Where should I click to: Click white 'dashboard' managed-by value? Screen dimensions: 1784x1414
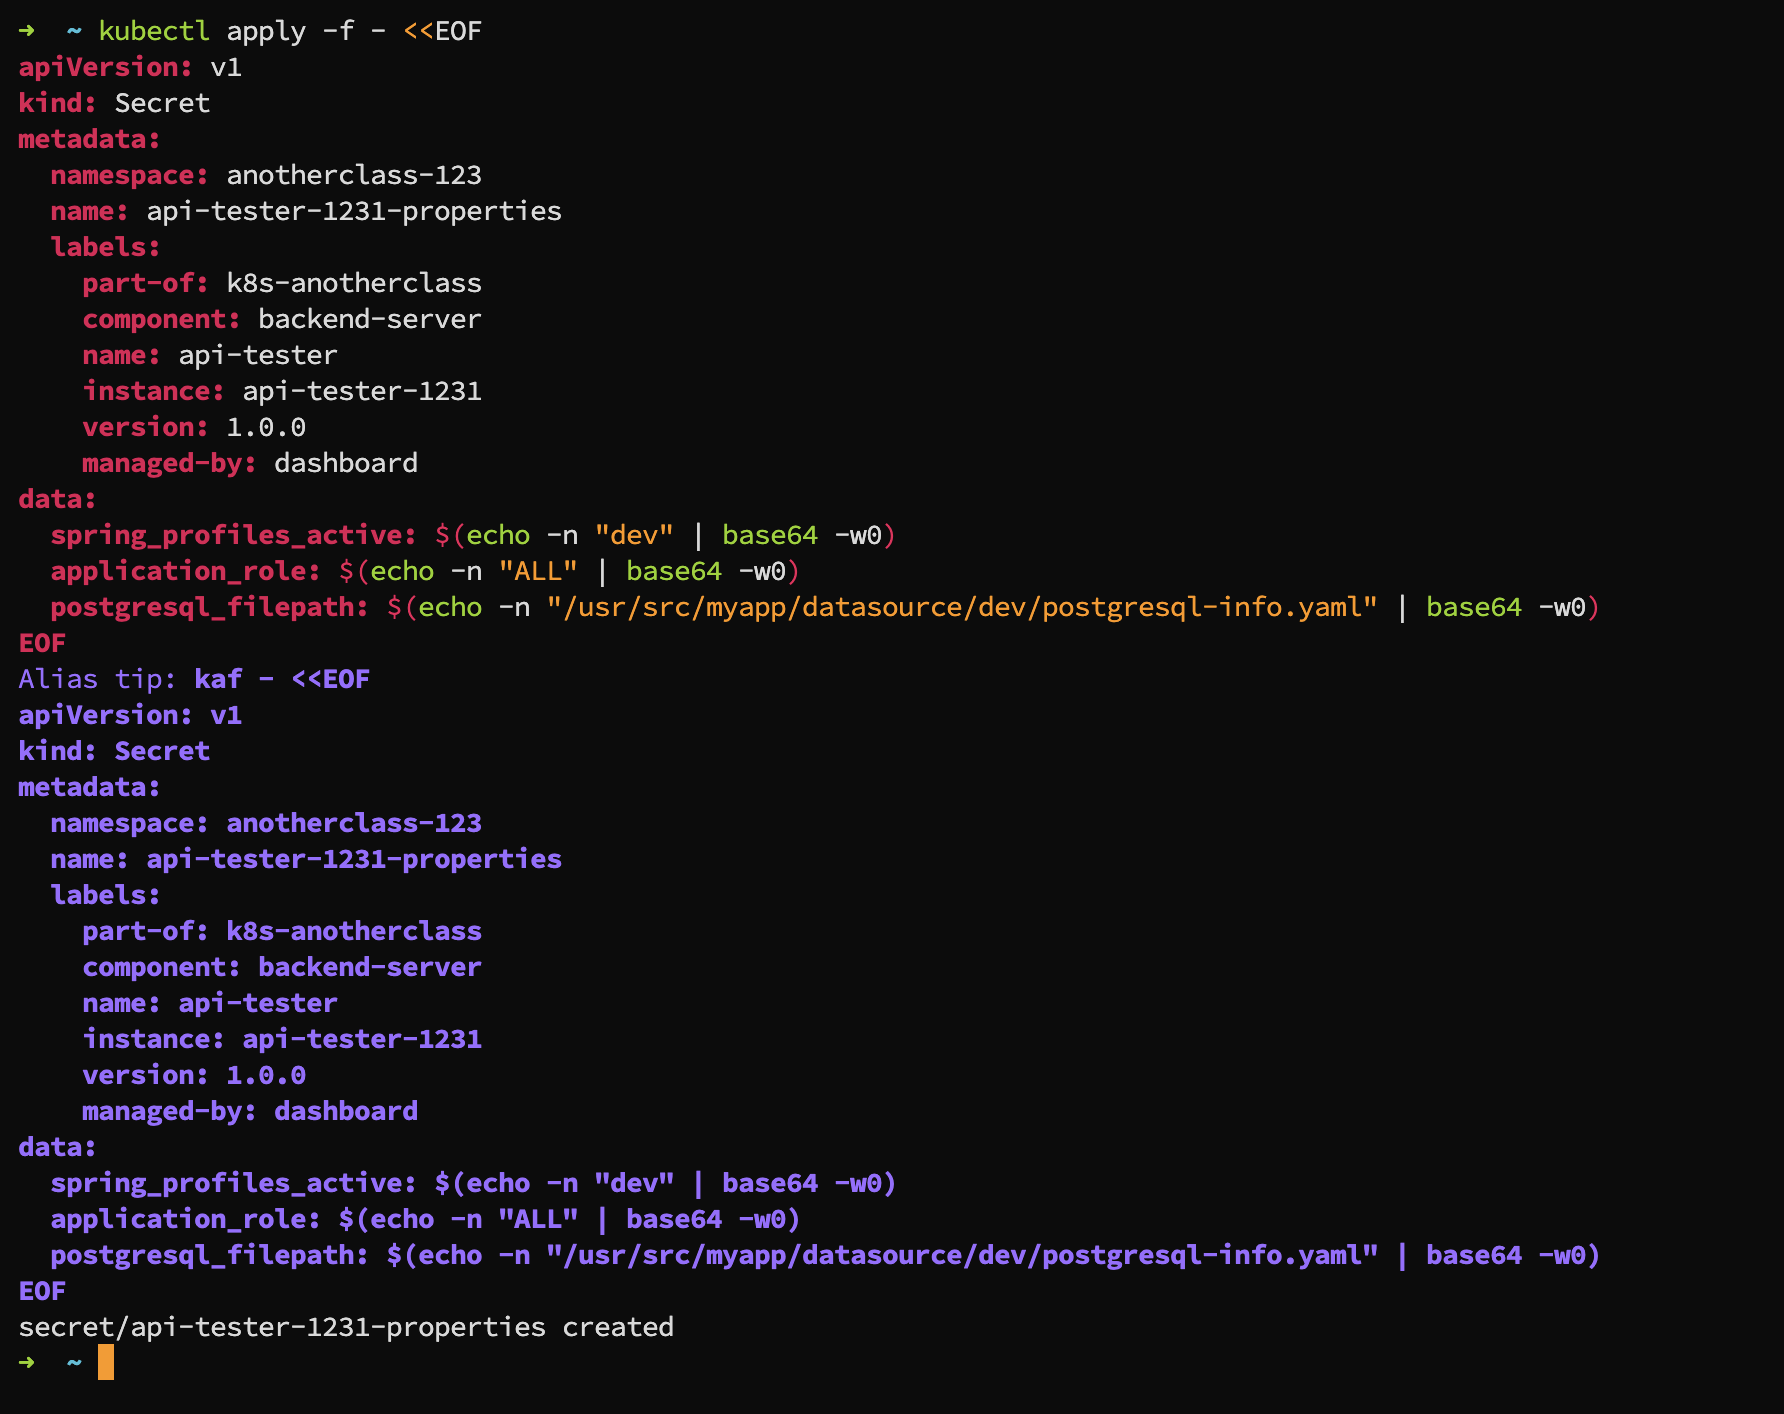[346, 463]
